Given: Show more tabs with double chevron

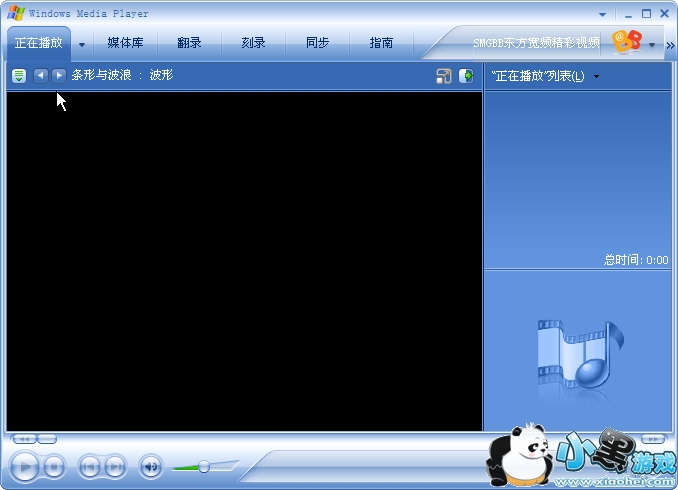Looking at the screenshot, I should pyautogui.click(x=670, y=45).
